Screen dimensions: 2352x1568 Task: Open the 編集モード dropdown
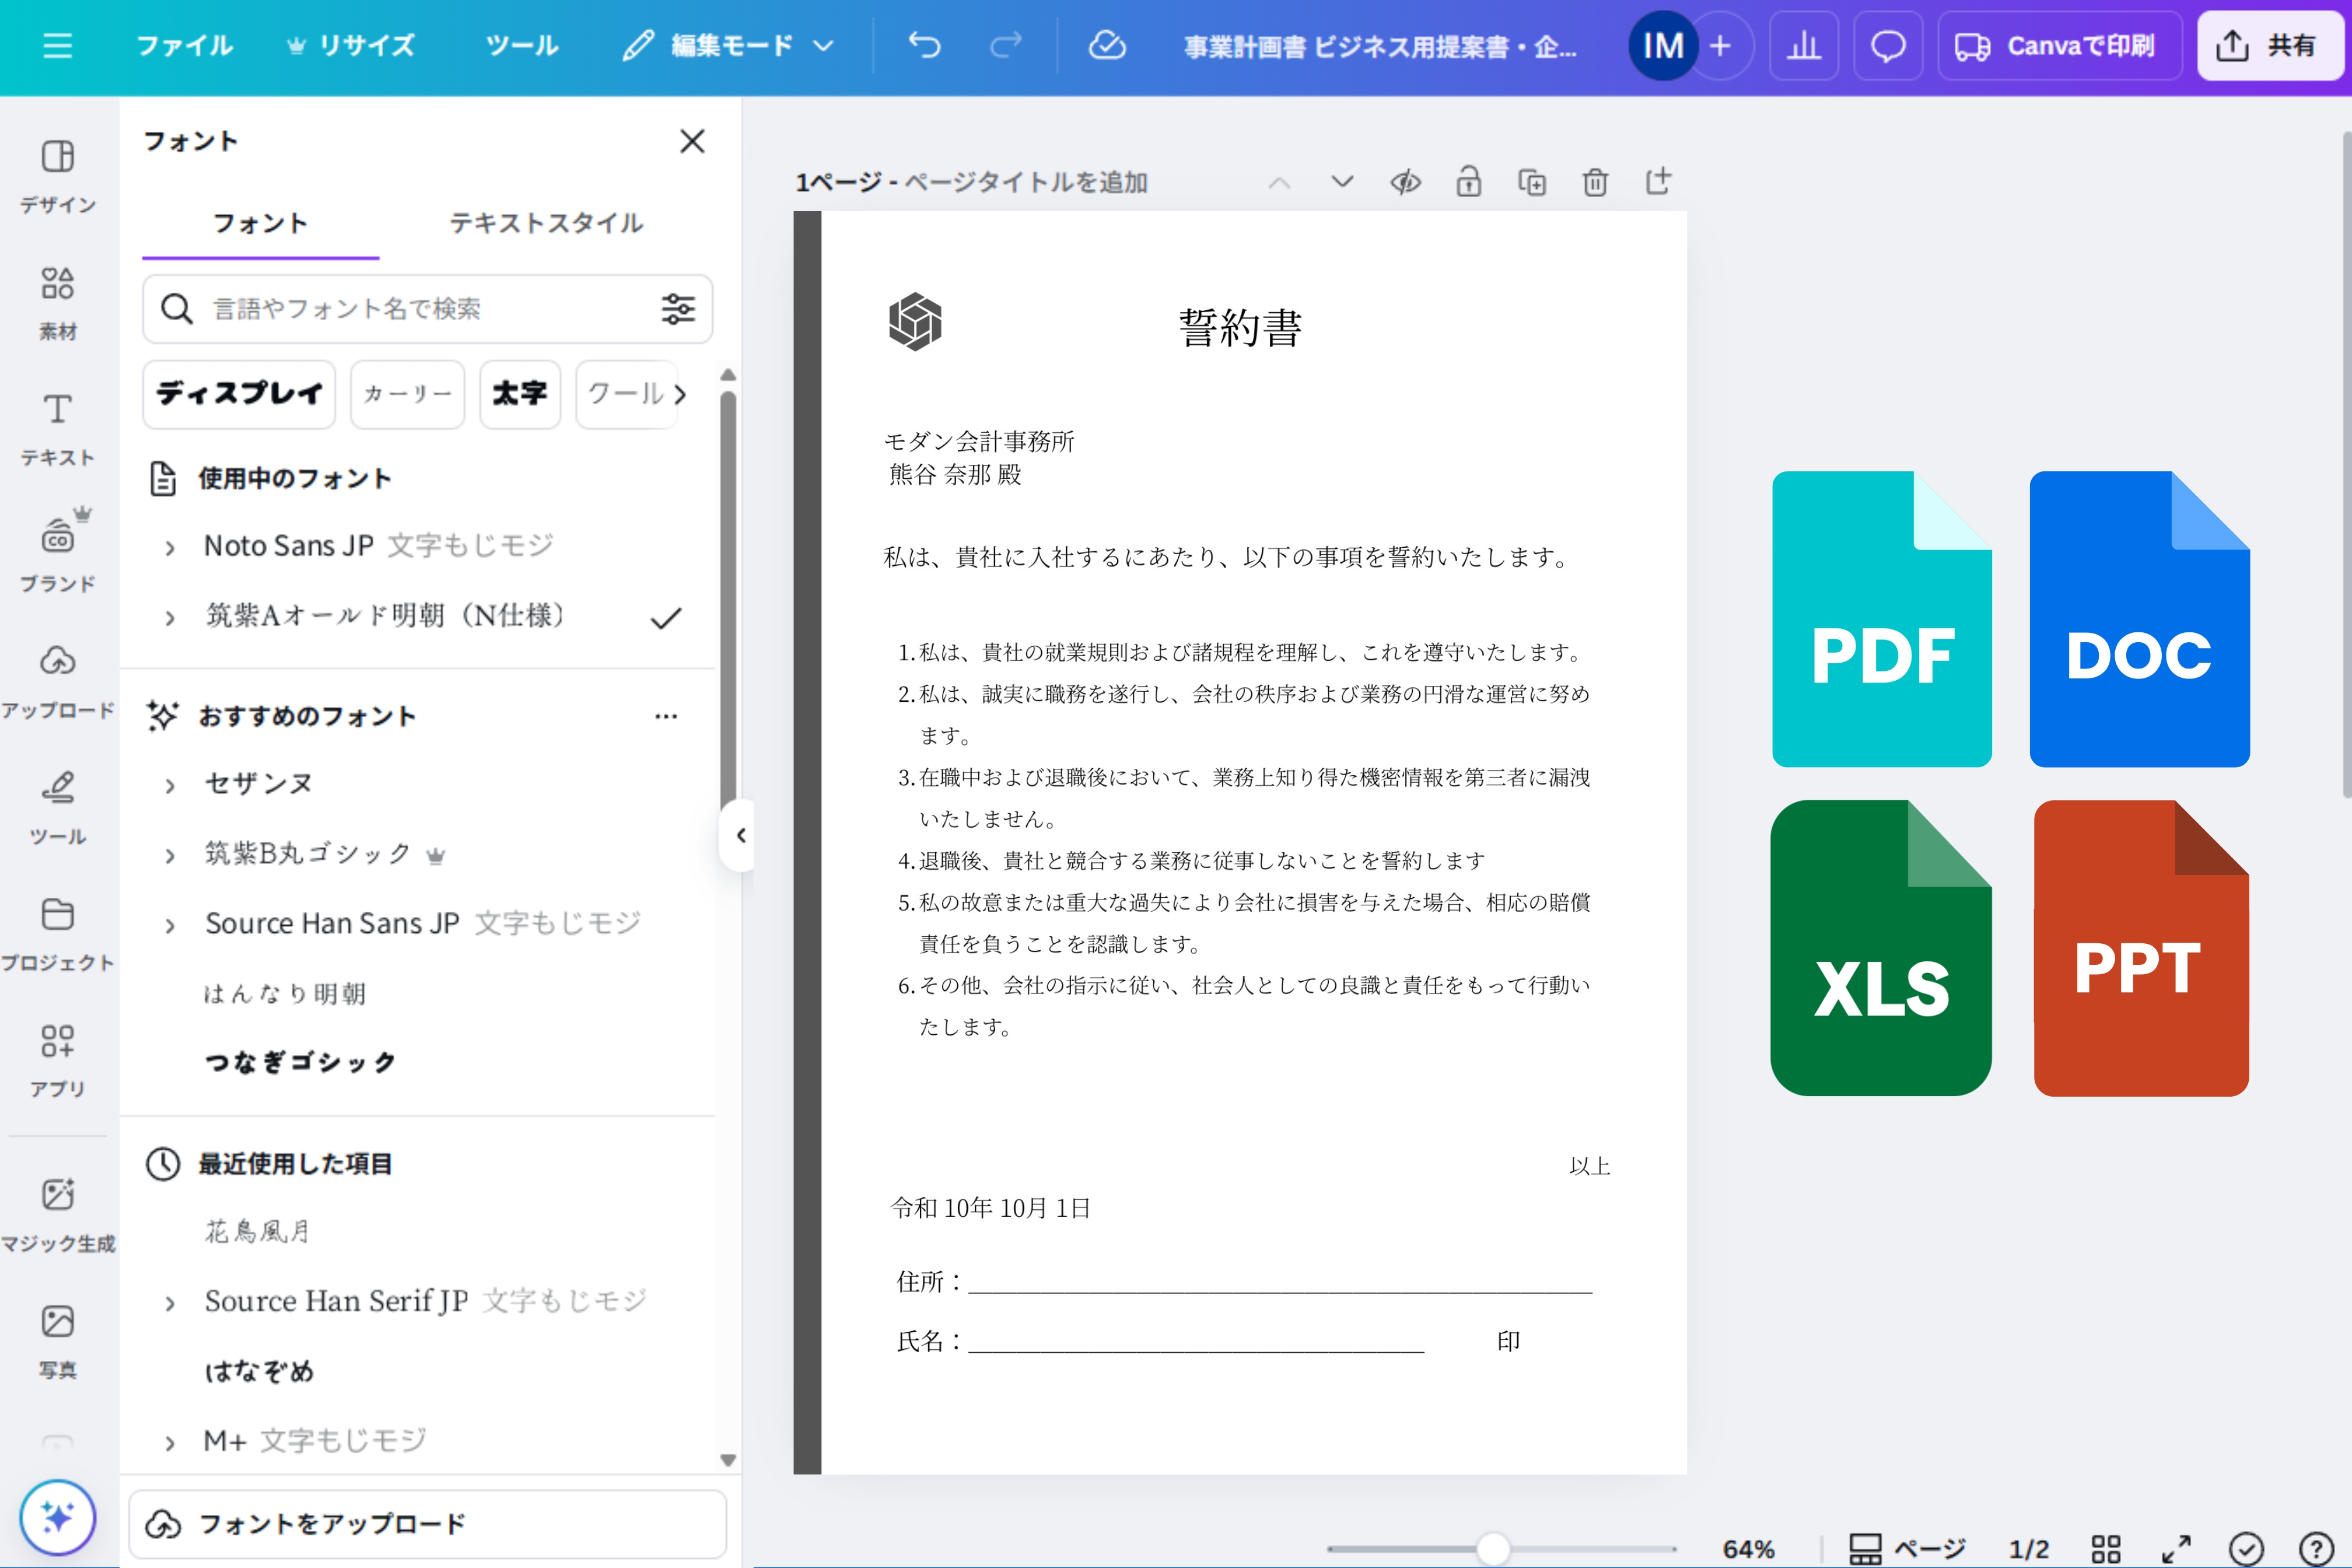[728, 46]
